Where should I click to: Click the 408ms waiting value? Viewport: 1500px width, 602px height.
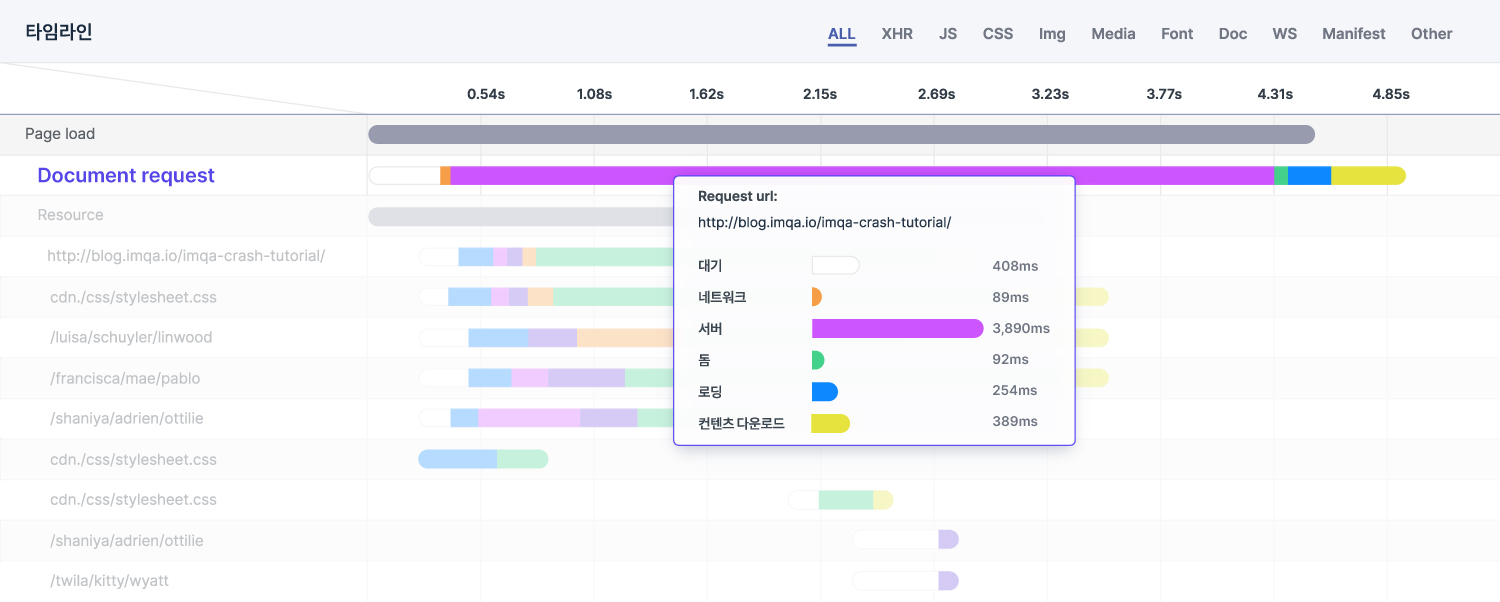coord(1015,266)
